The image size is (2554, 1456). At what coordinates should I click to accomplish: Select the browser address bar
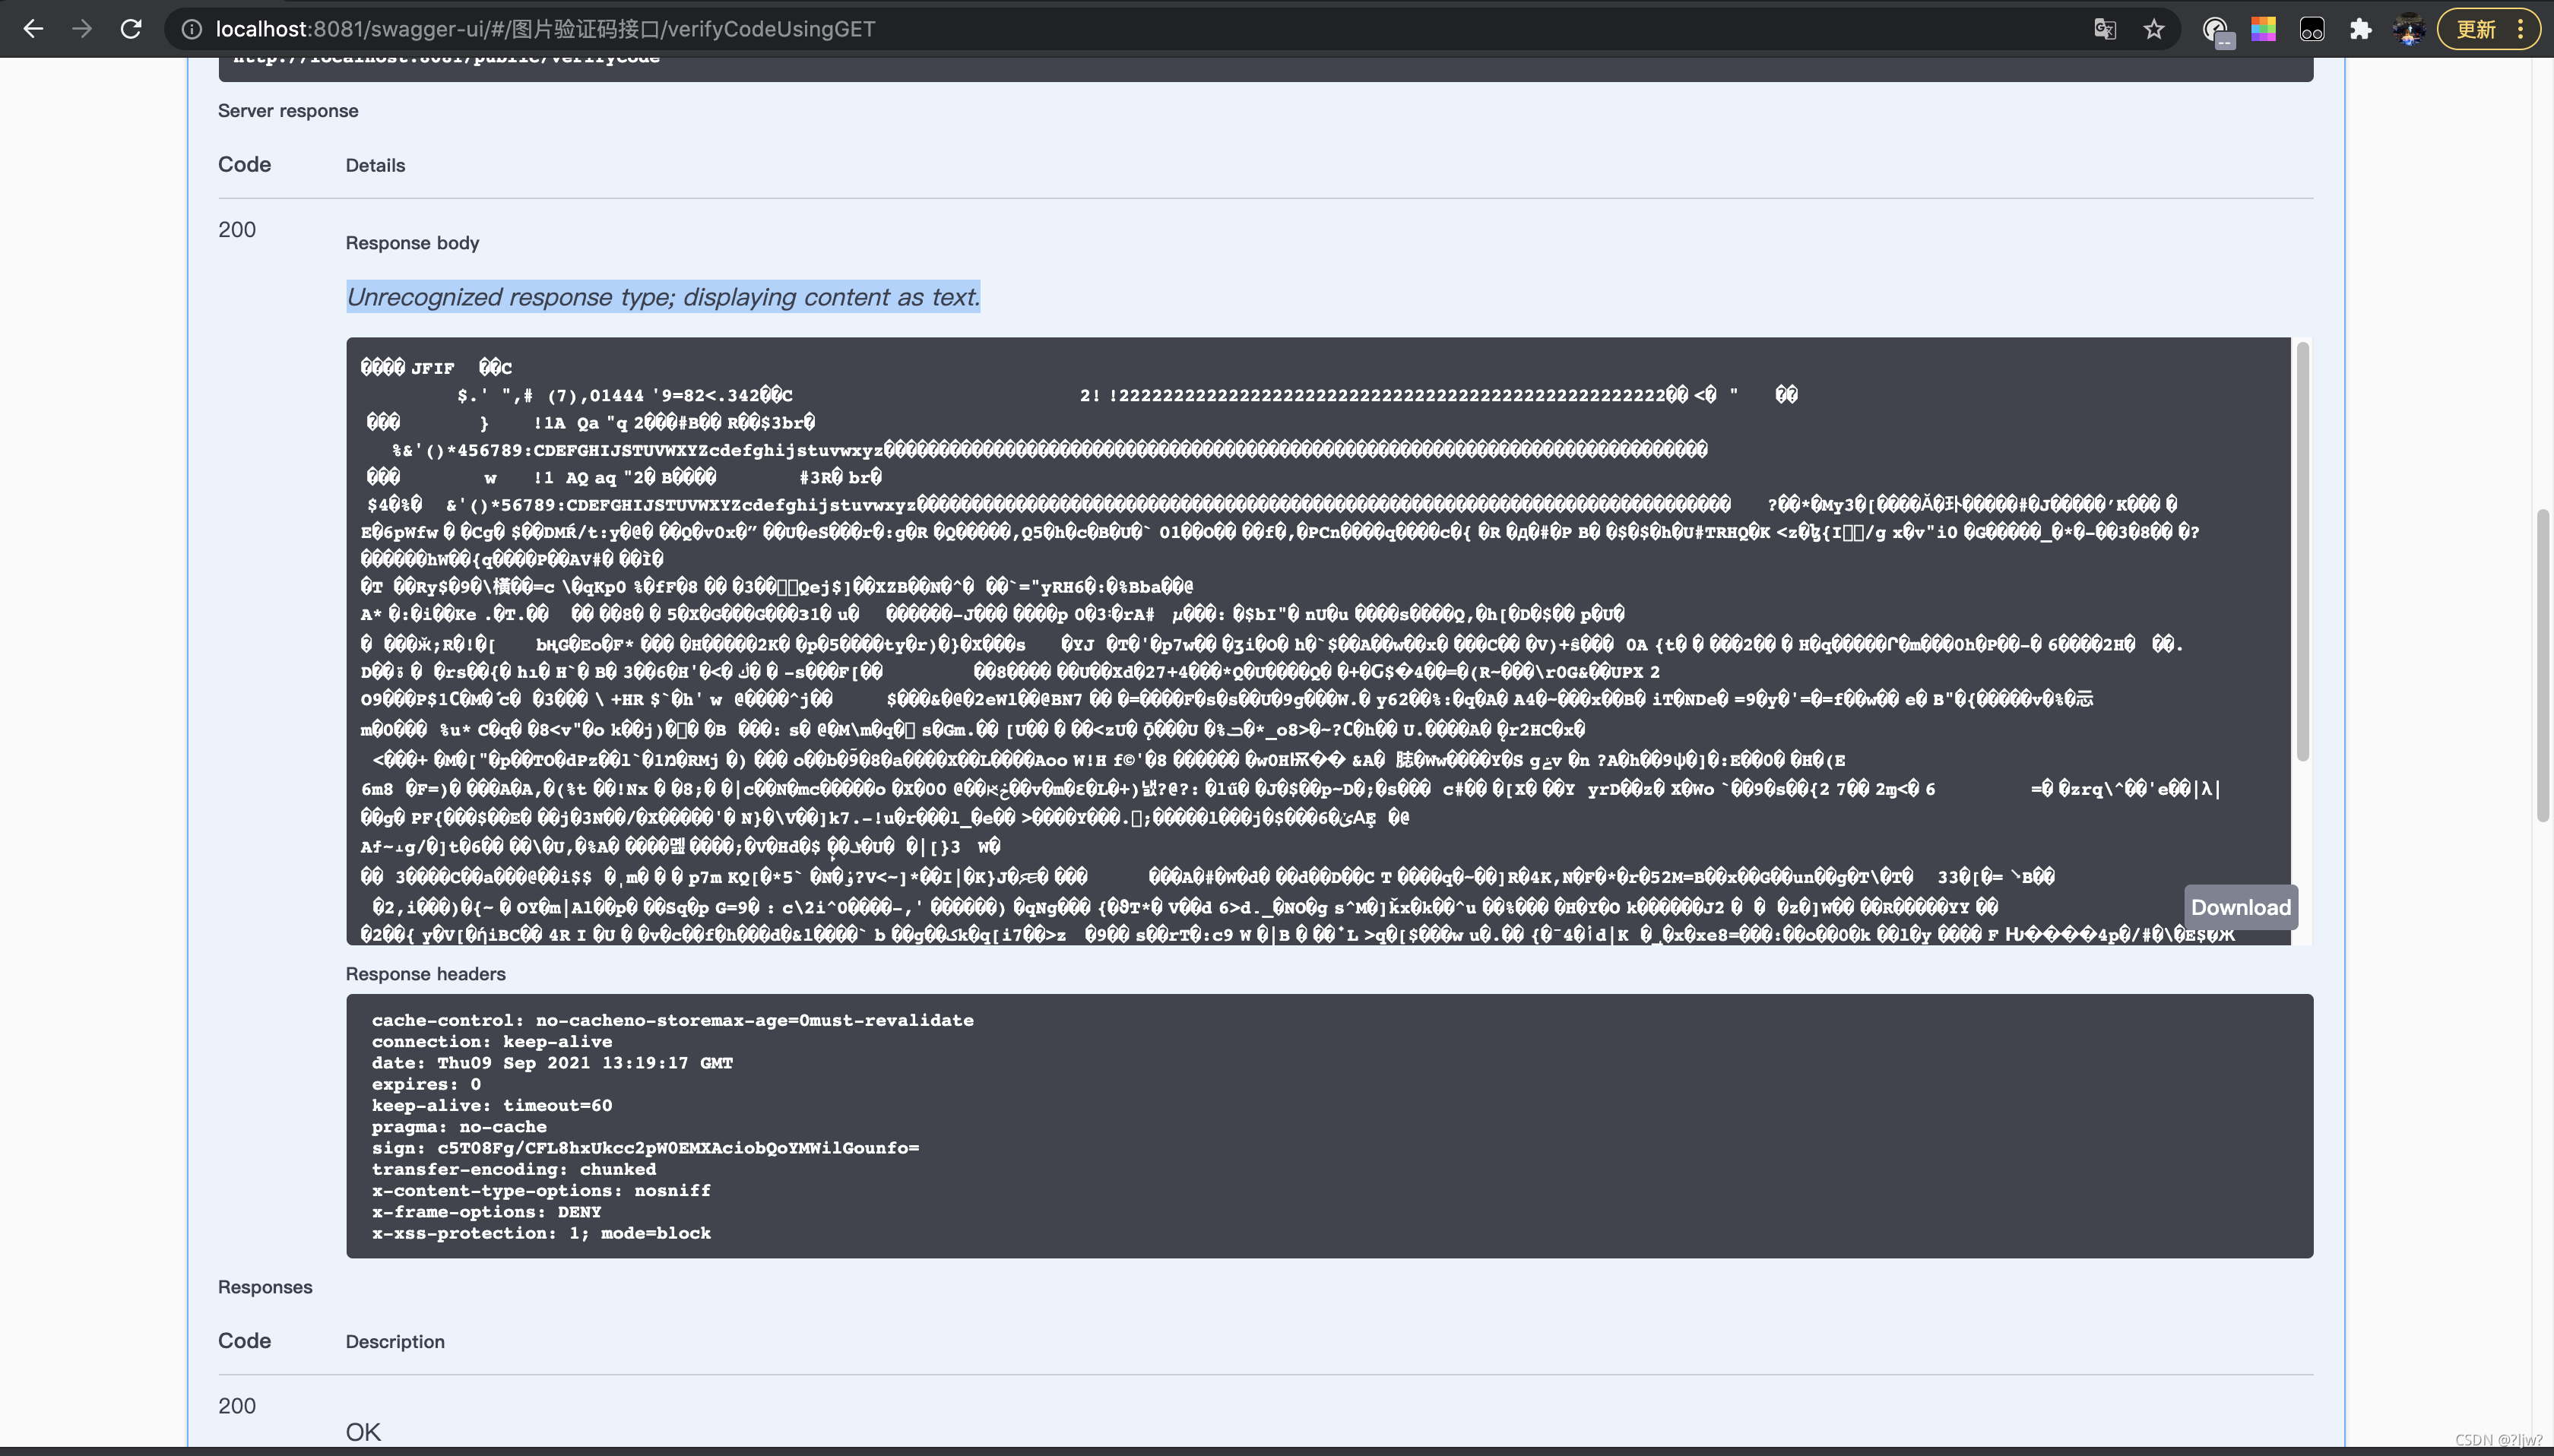tap(700, 28)
